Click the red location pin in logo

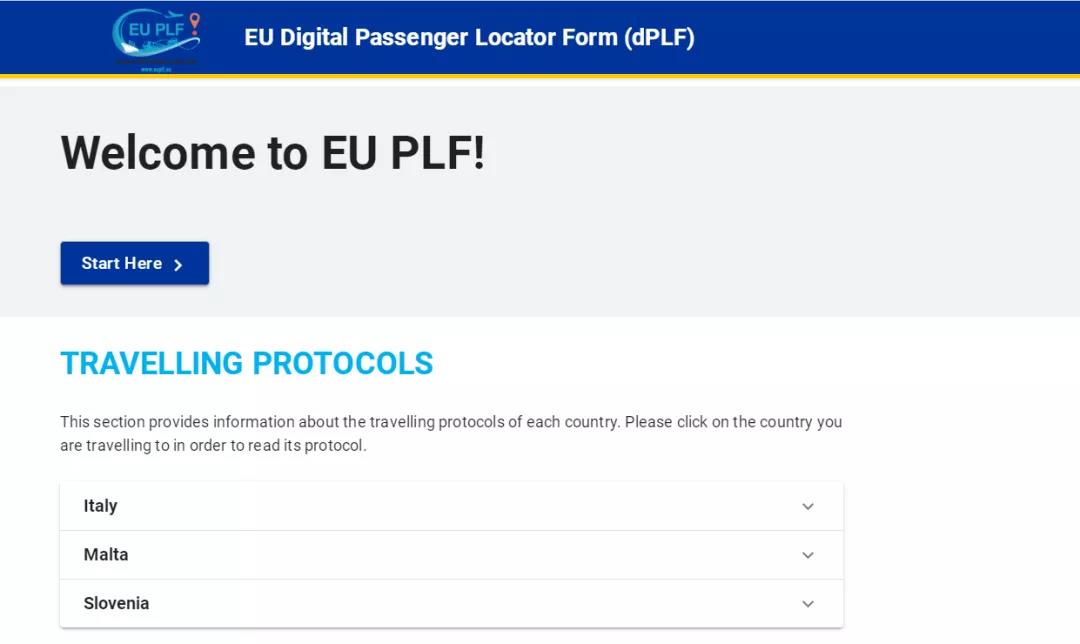point(195,24)
